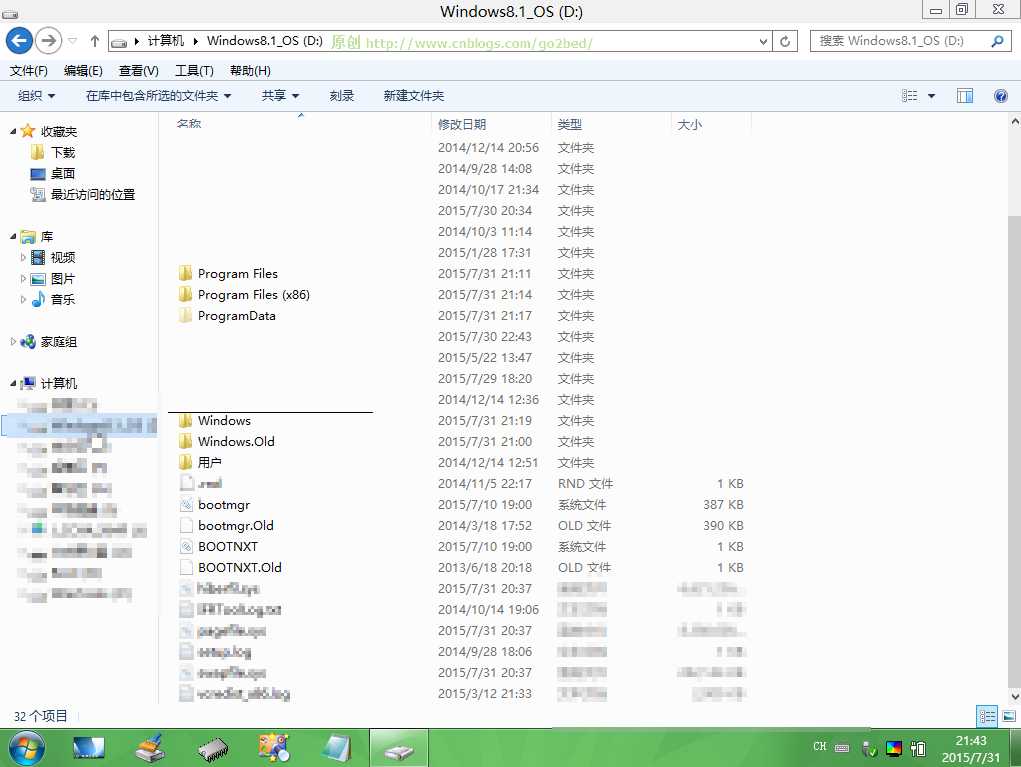Image resolution: width=1021 pixels, height=767 pixels.
Task: Go forward with the Forward arrow
Action: (x=48, y=41)
